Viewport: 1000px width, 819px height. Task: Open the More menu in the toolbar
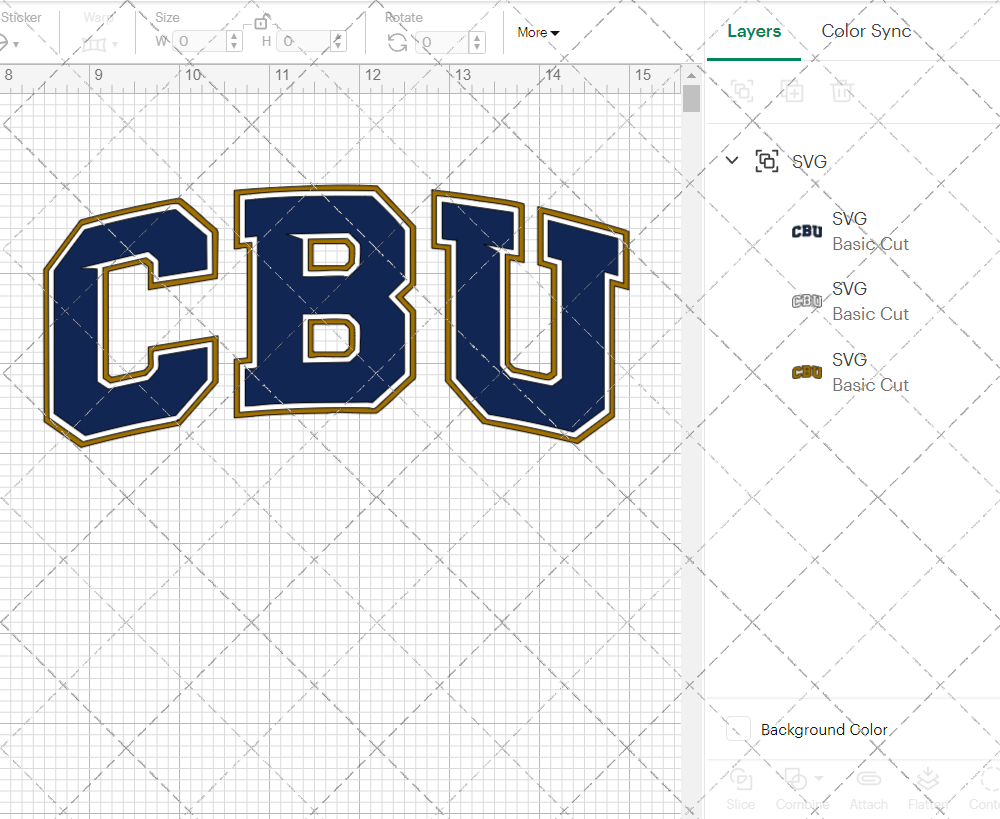(537, 32)
